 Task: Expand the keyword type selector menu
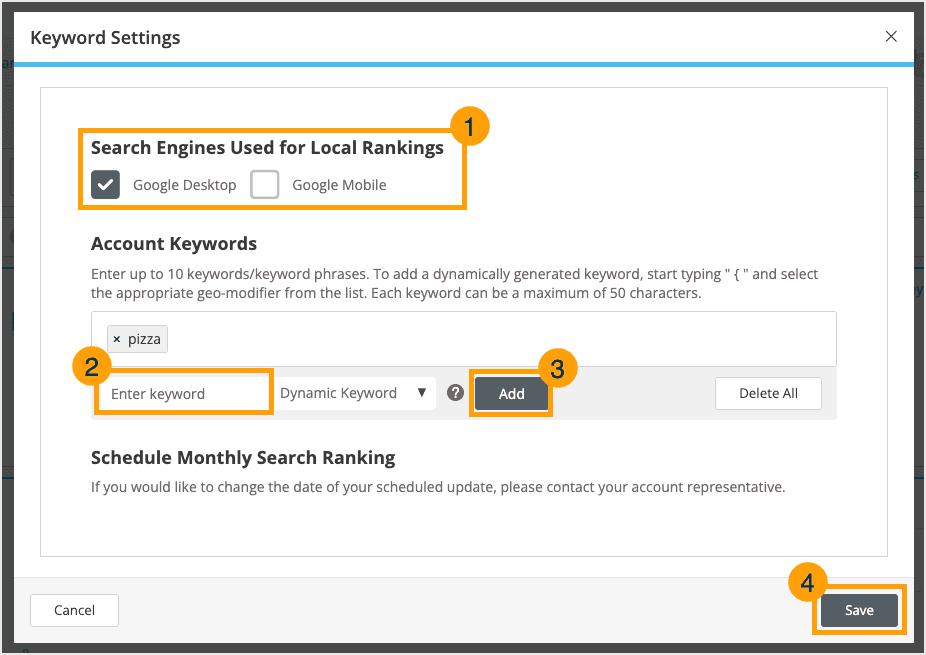click(x=355, y=393)
